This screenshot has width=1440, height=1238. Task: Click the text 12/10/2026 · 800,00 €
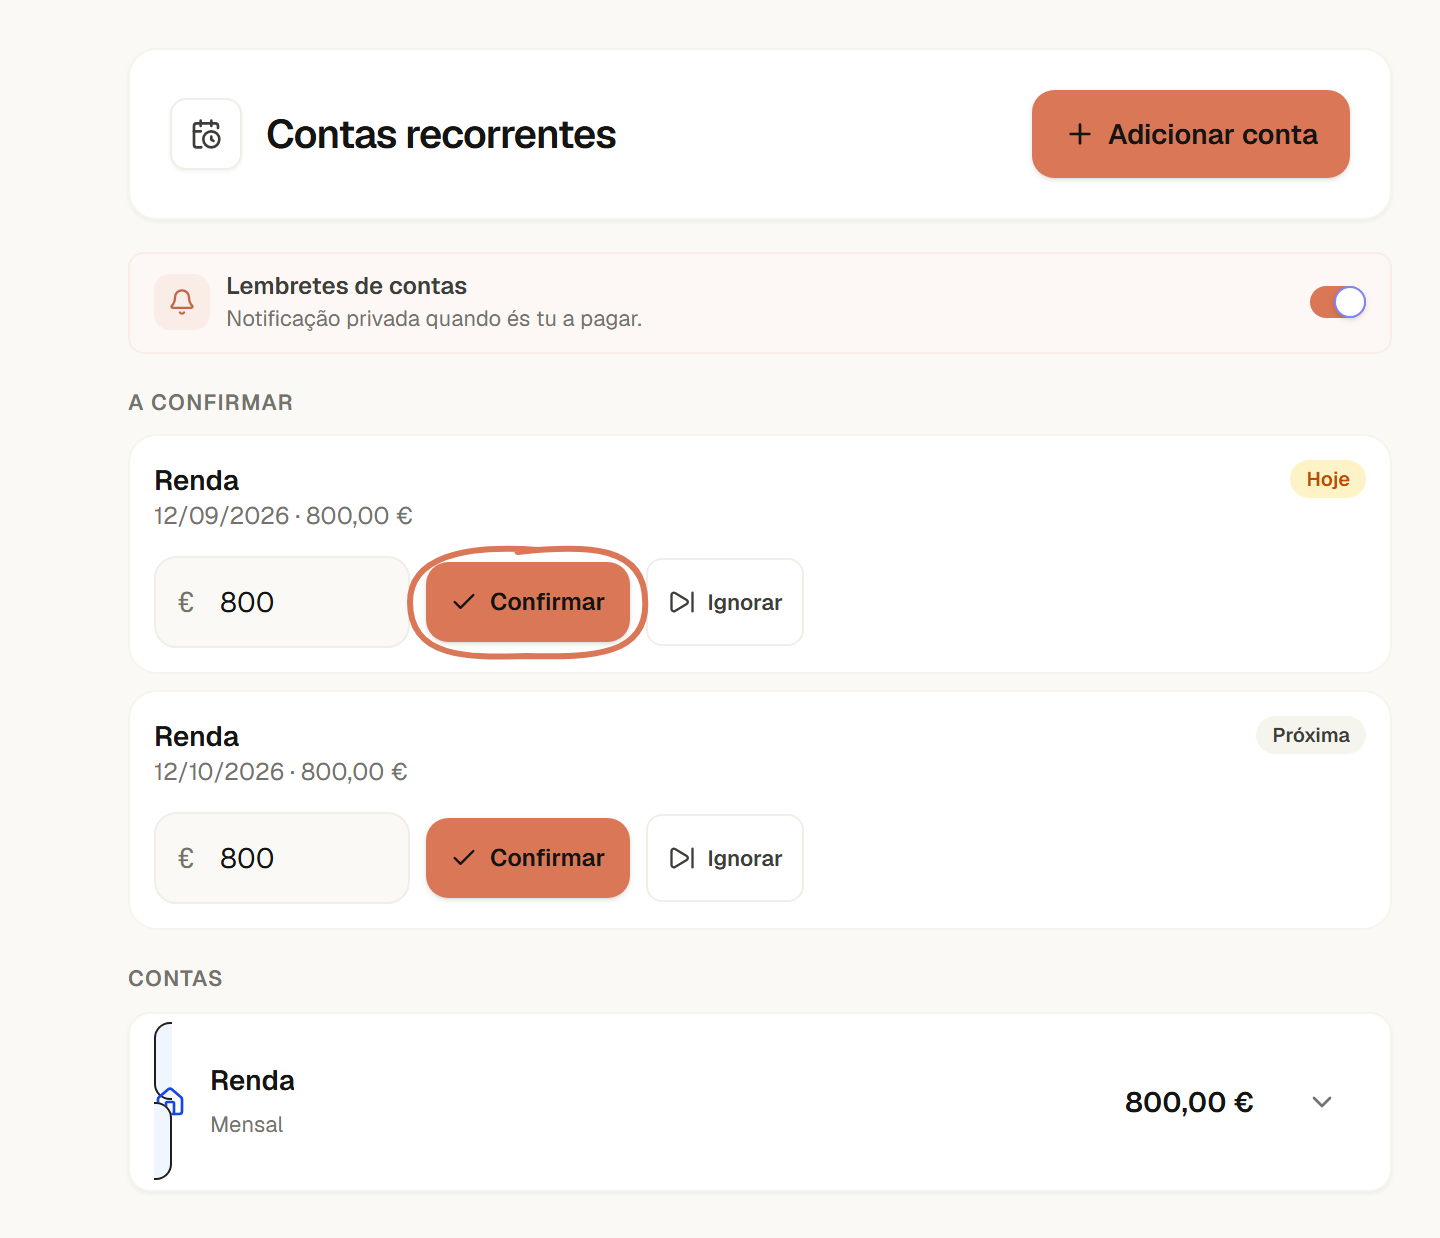pos(281,772)
